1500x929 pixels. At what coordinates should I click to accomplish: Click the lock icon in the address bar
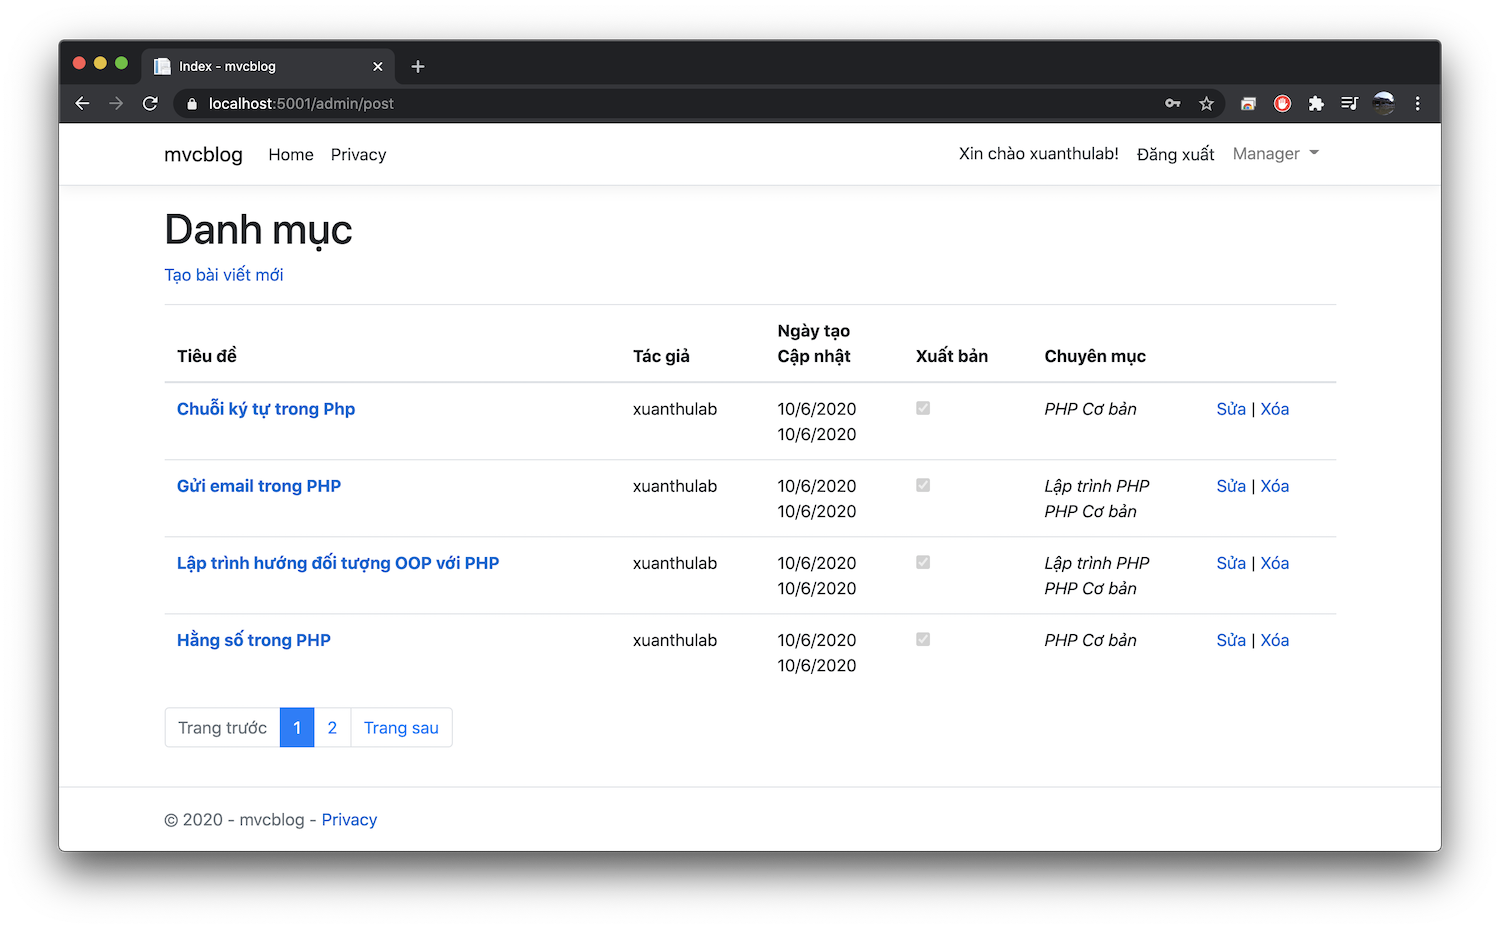click(x=192, y=104)
